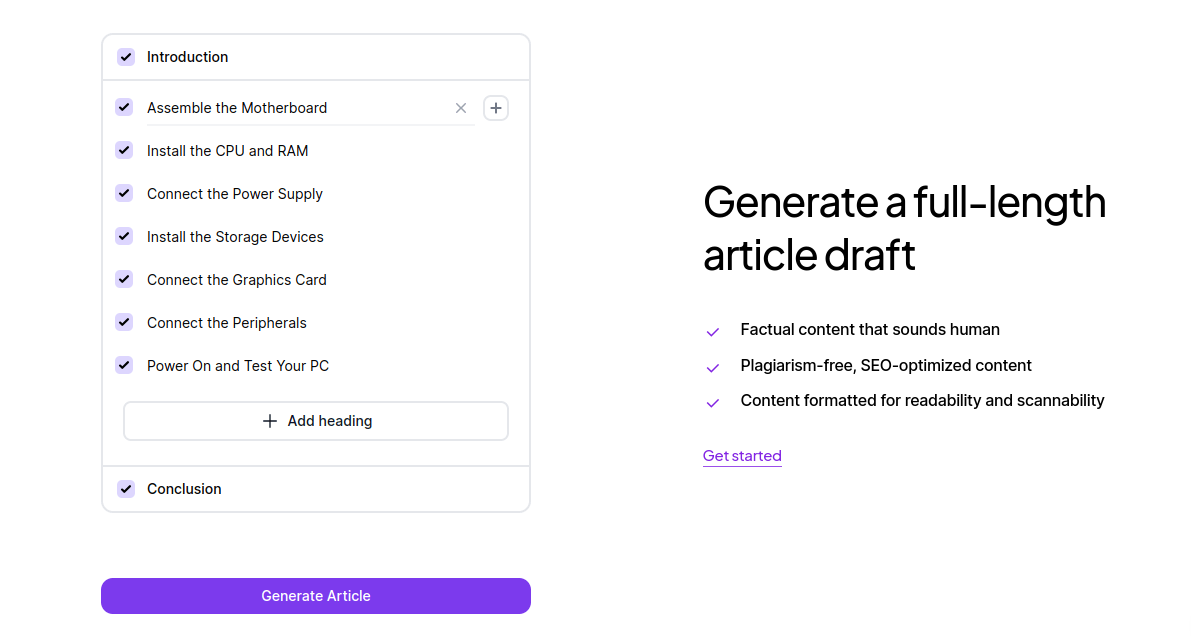Uncheck Install the Storage Devices checkbox
The image size is (1191, 643).
click(x=124, y=236)
